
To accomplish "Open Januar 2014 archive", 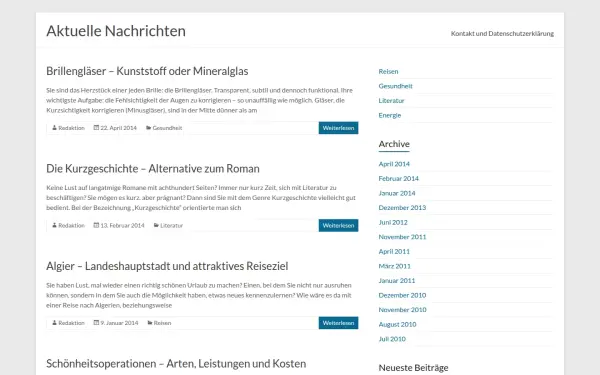I will tap(397, 193).
